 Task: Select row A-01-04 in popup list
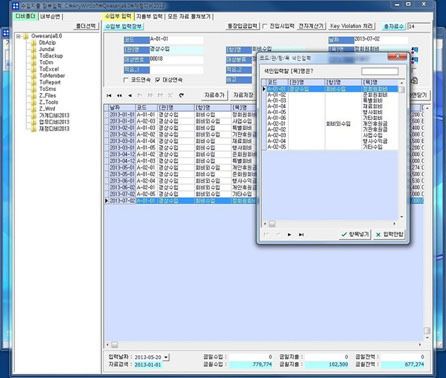pos(332,106)
